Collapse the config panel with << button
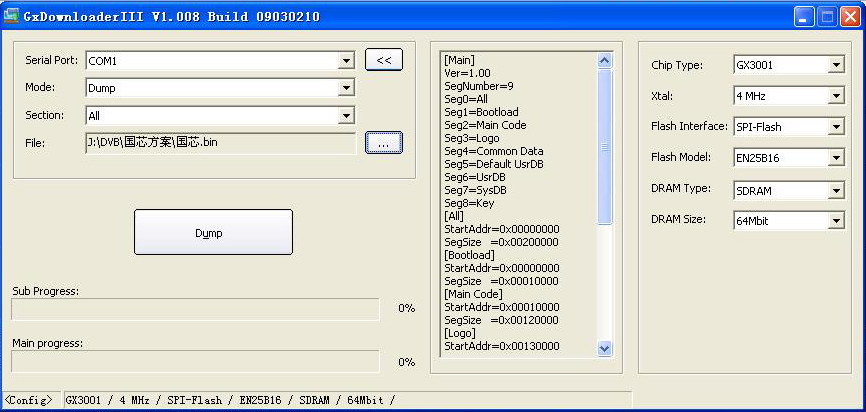Viewport: 866px width, 412px height. tap(384, 60)
